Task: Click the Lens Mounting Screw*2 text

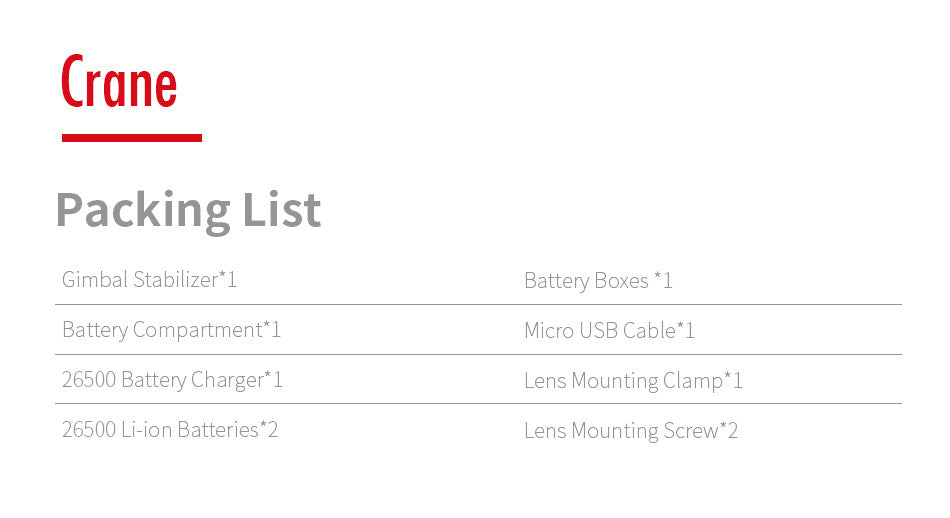Action: [631, 431]
